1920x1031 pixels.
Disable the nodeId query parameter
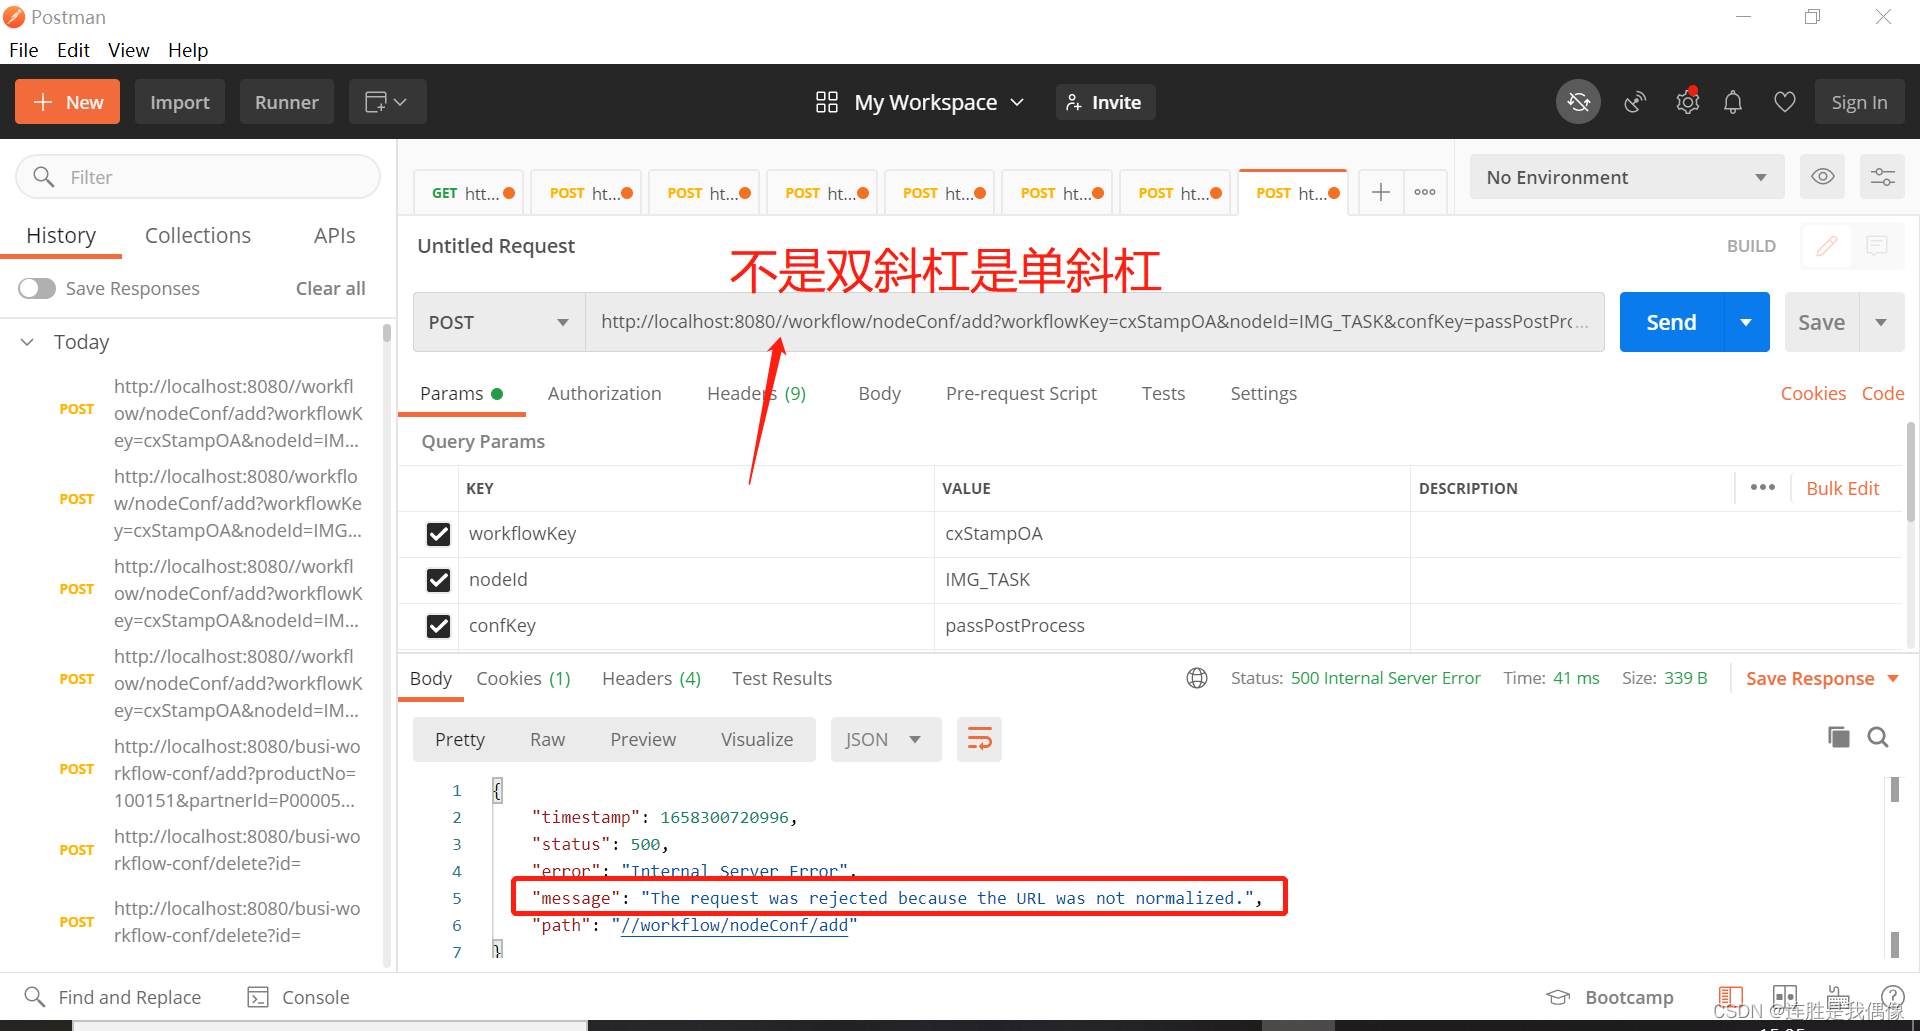tap(438, 580)
